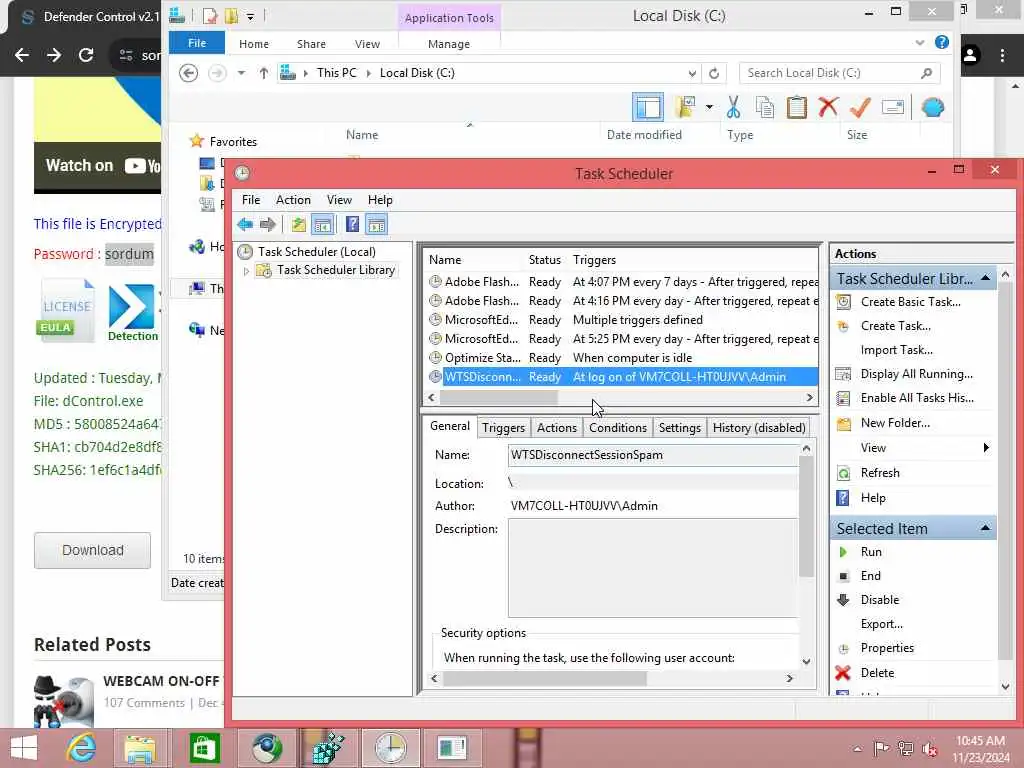Screen dimensions: 1024x768
Task: Click the Create Task action
Action: (x=895, y=326)
